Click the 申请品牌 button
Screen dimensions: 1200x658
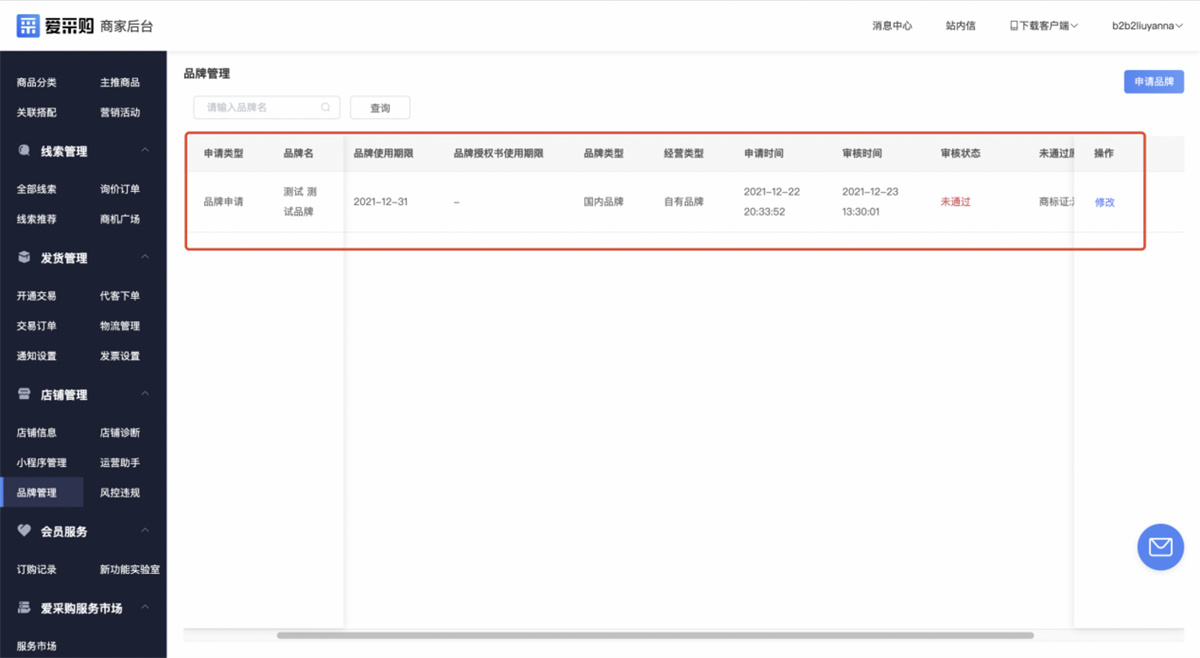point(1154,82)
